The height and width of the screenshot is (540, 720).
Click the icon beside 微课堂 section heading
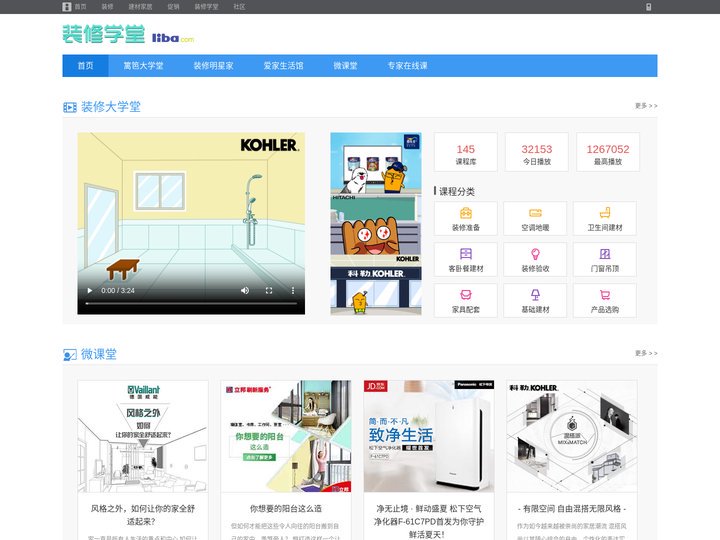click(70, 355)
